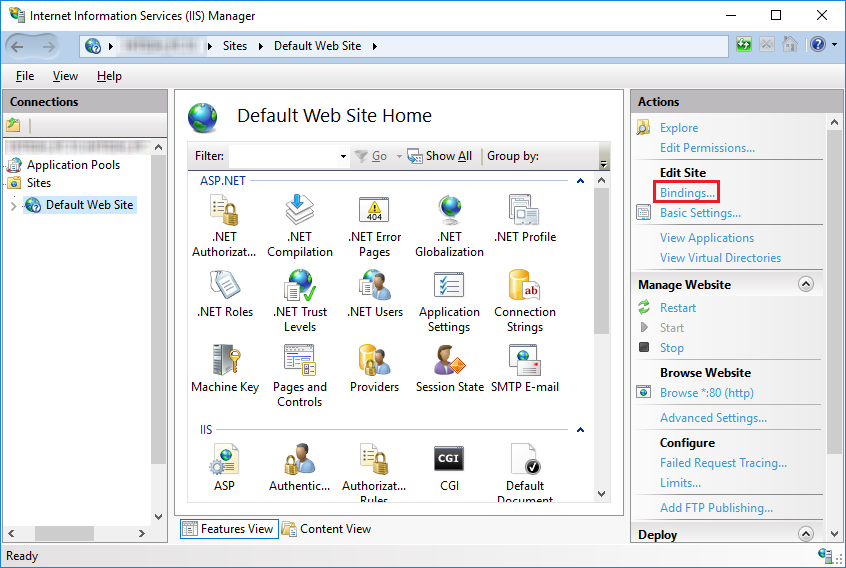Click the Limits... link

680,483
